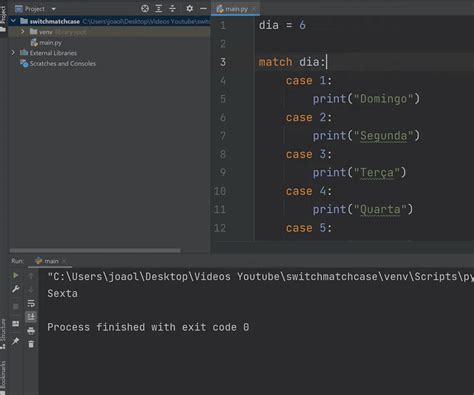Click the up stack trace arrow
The width and height of the screenshot is (474, 395).
pos(31,275)
